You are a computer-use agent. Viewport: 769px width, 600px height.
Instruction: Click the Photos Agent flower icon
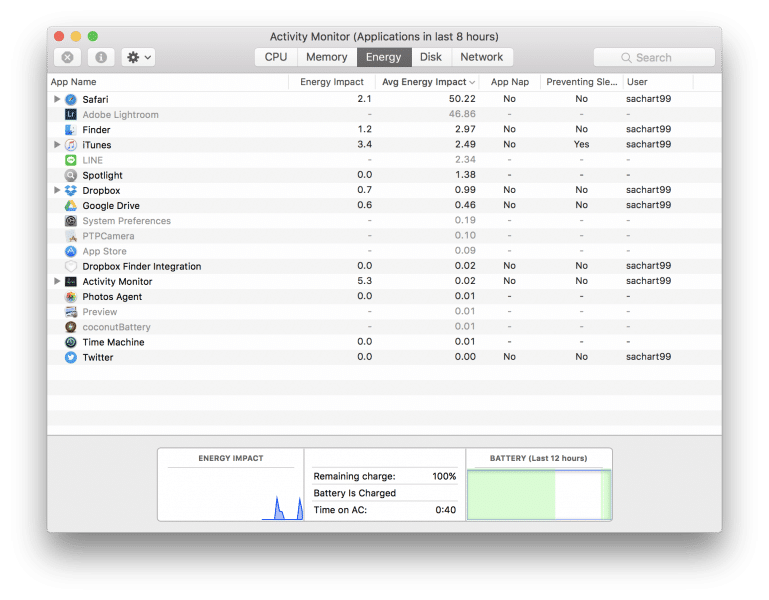[71, 297]
